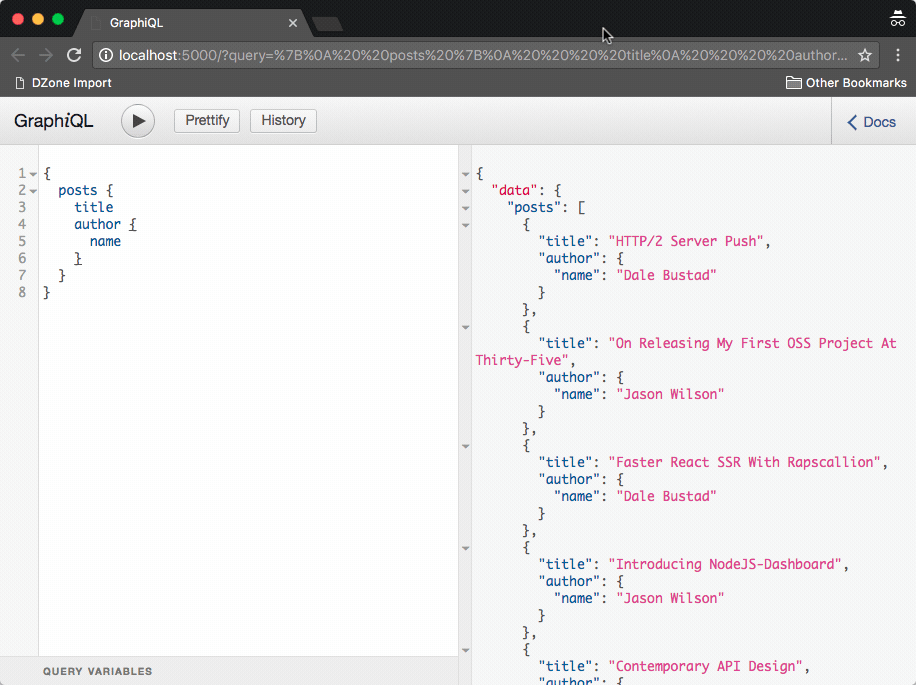Click the incognito icon
916x685 pixels.
click(897, 19)
